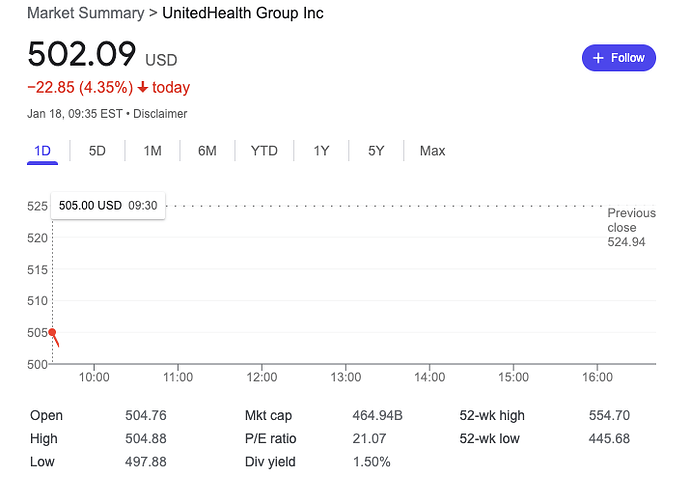This screenshot has height=477, width=690.
Task: Switch to the 5D chart tab
Action: pyautogui.click(x=97, y=151)
